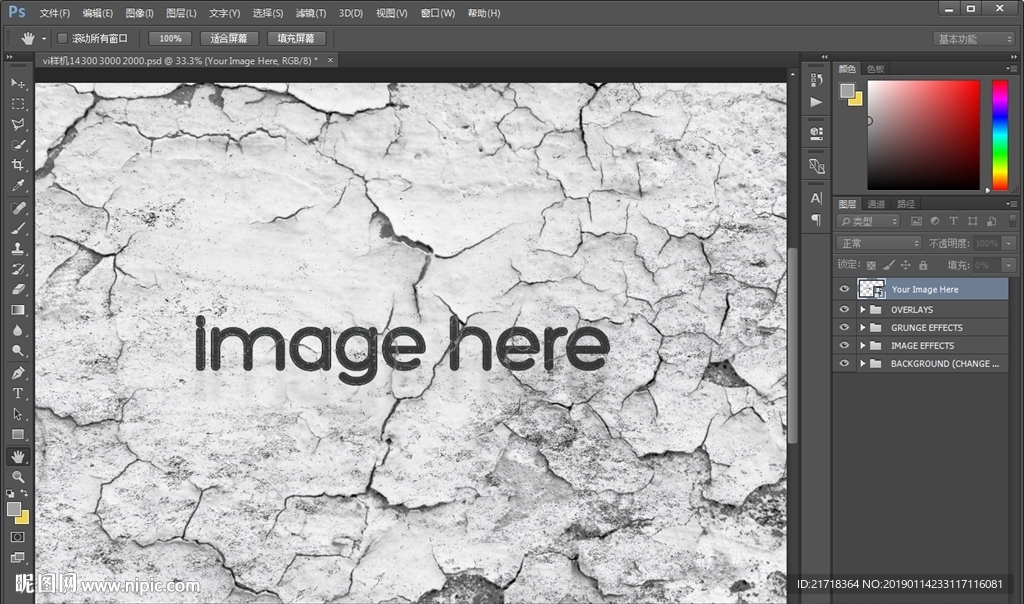The image size is (1024, 604).
Task: Hide the OVERLAYS group
Action: pos(844,310)
